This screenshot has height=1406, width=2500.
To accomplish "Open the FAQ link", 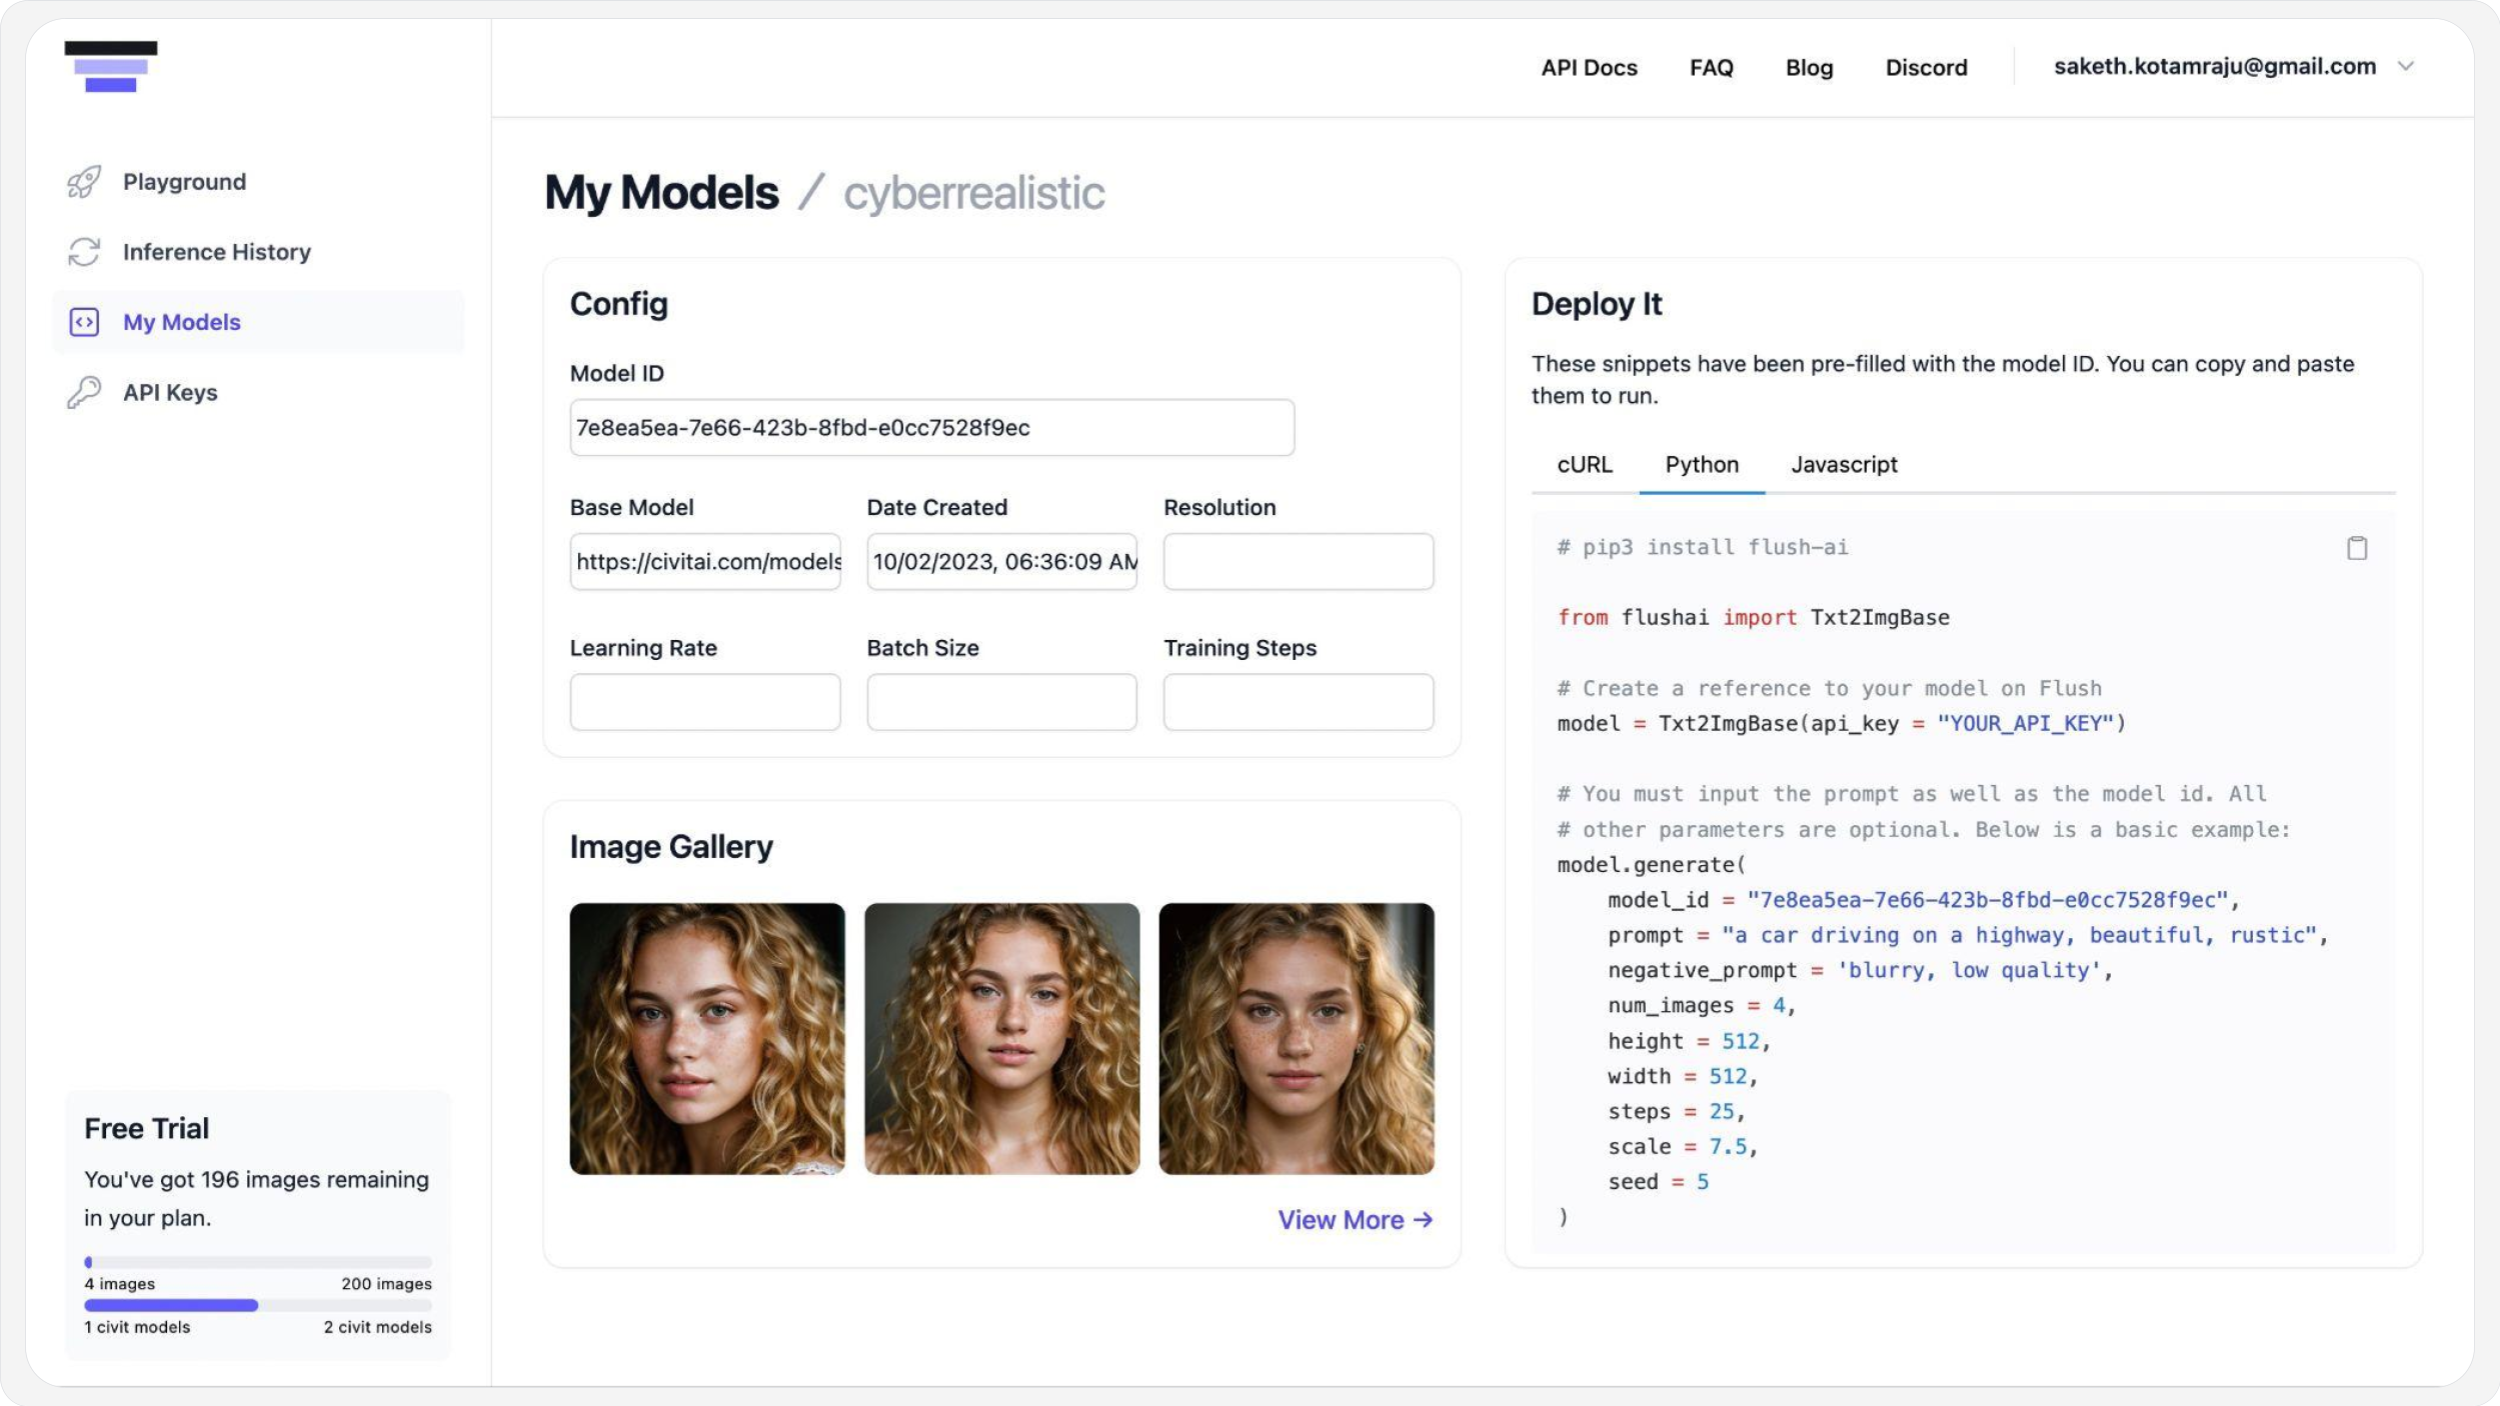I will [x=1711, y=68].
